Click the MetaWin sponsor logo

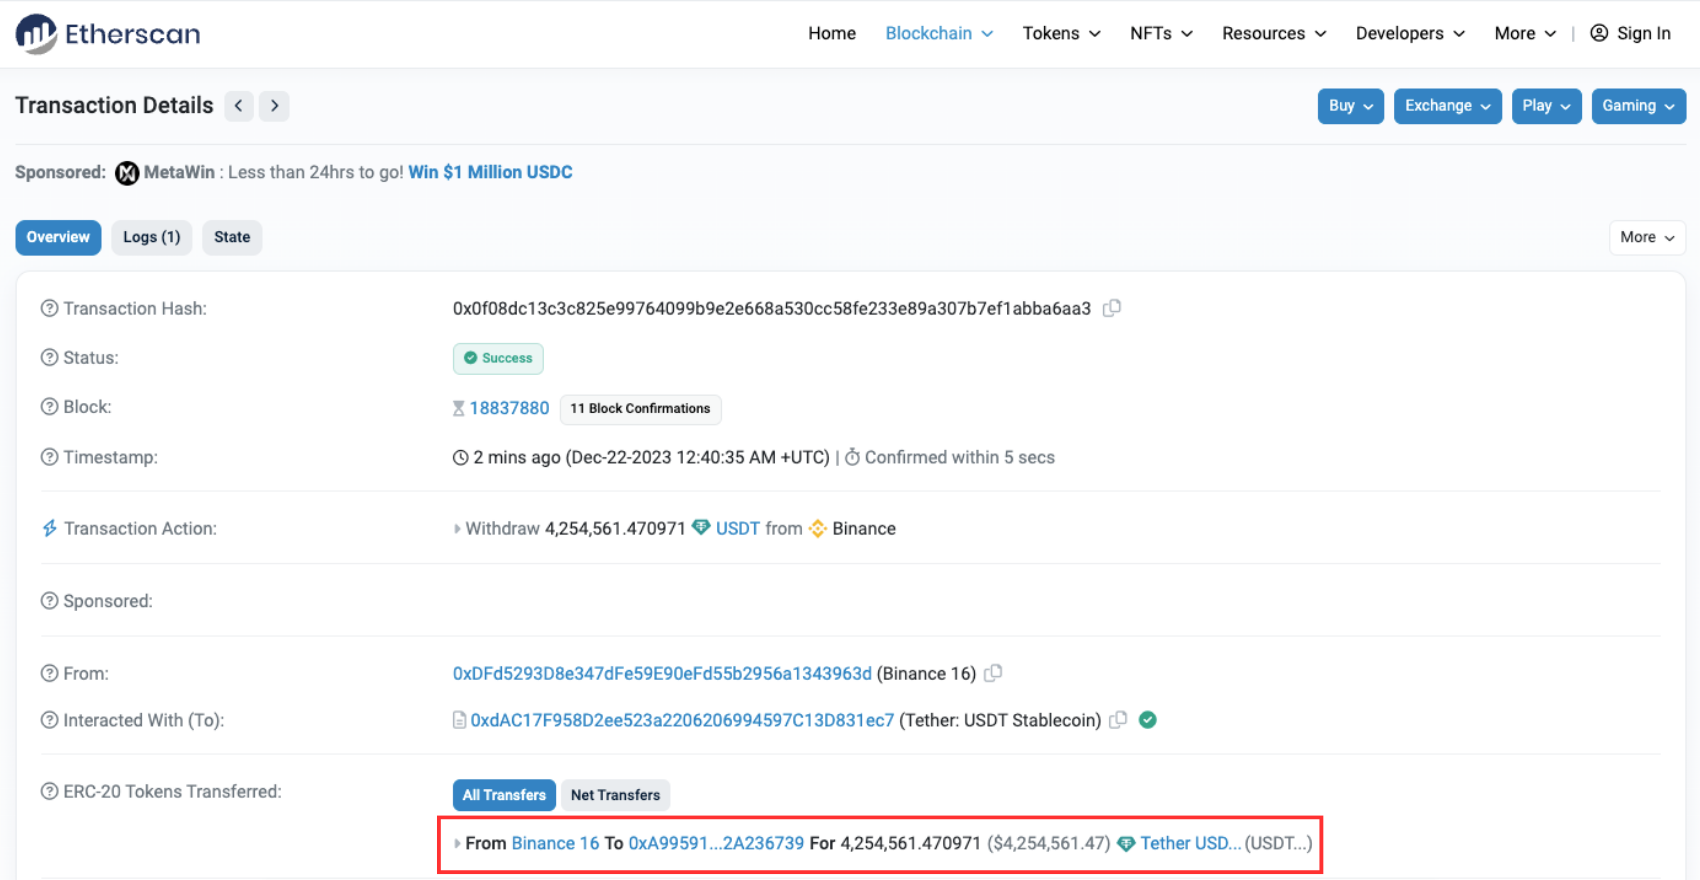(x=127, y=173)
